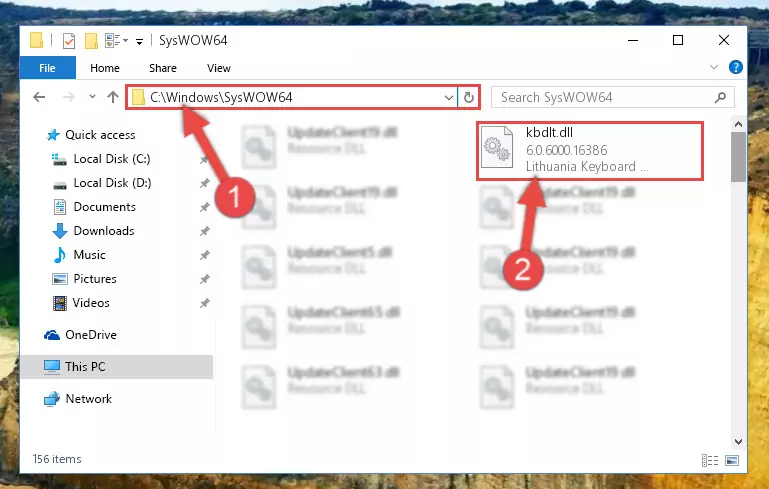This screenshot has width=769, height=489.
Task: Select the kbdlt.dll file
Action: [x=590, y=151]
